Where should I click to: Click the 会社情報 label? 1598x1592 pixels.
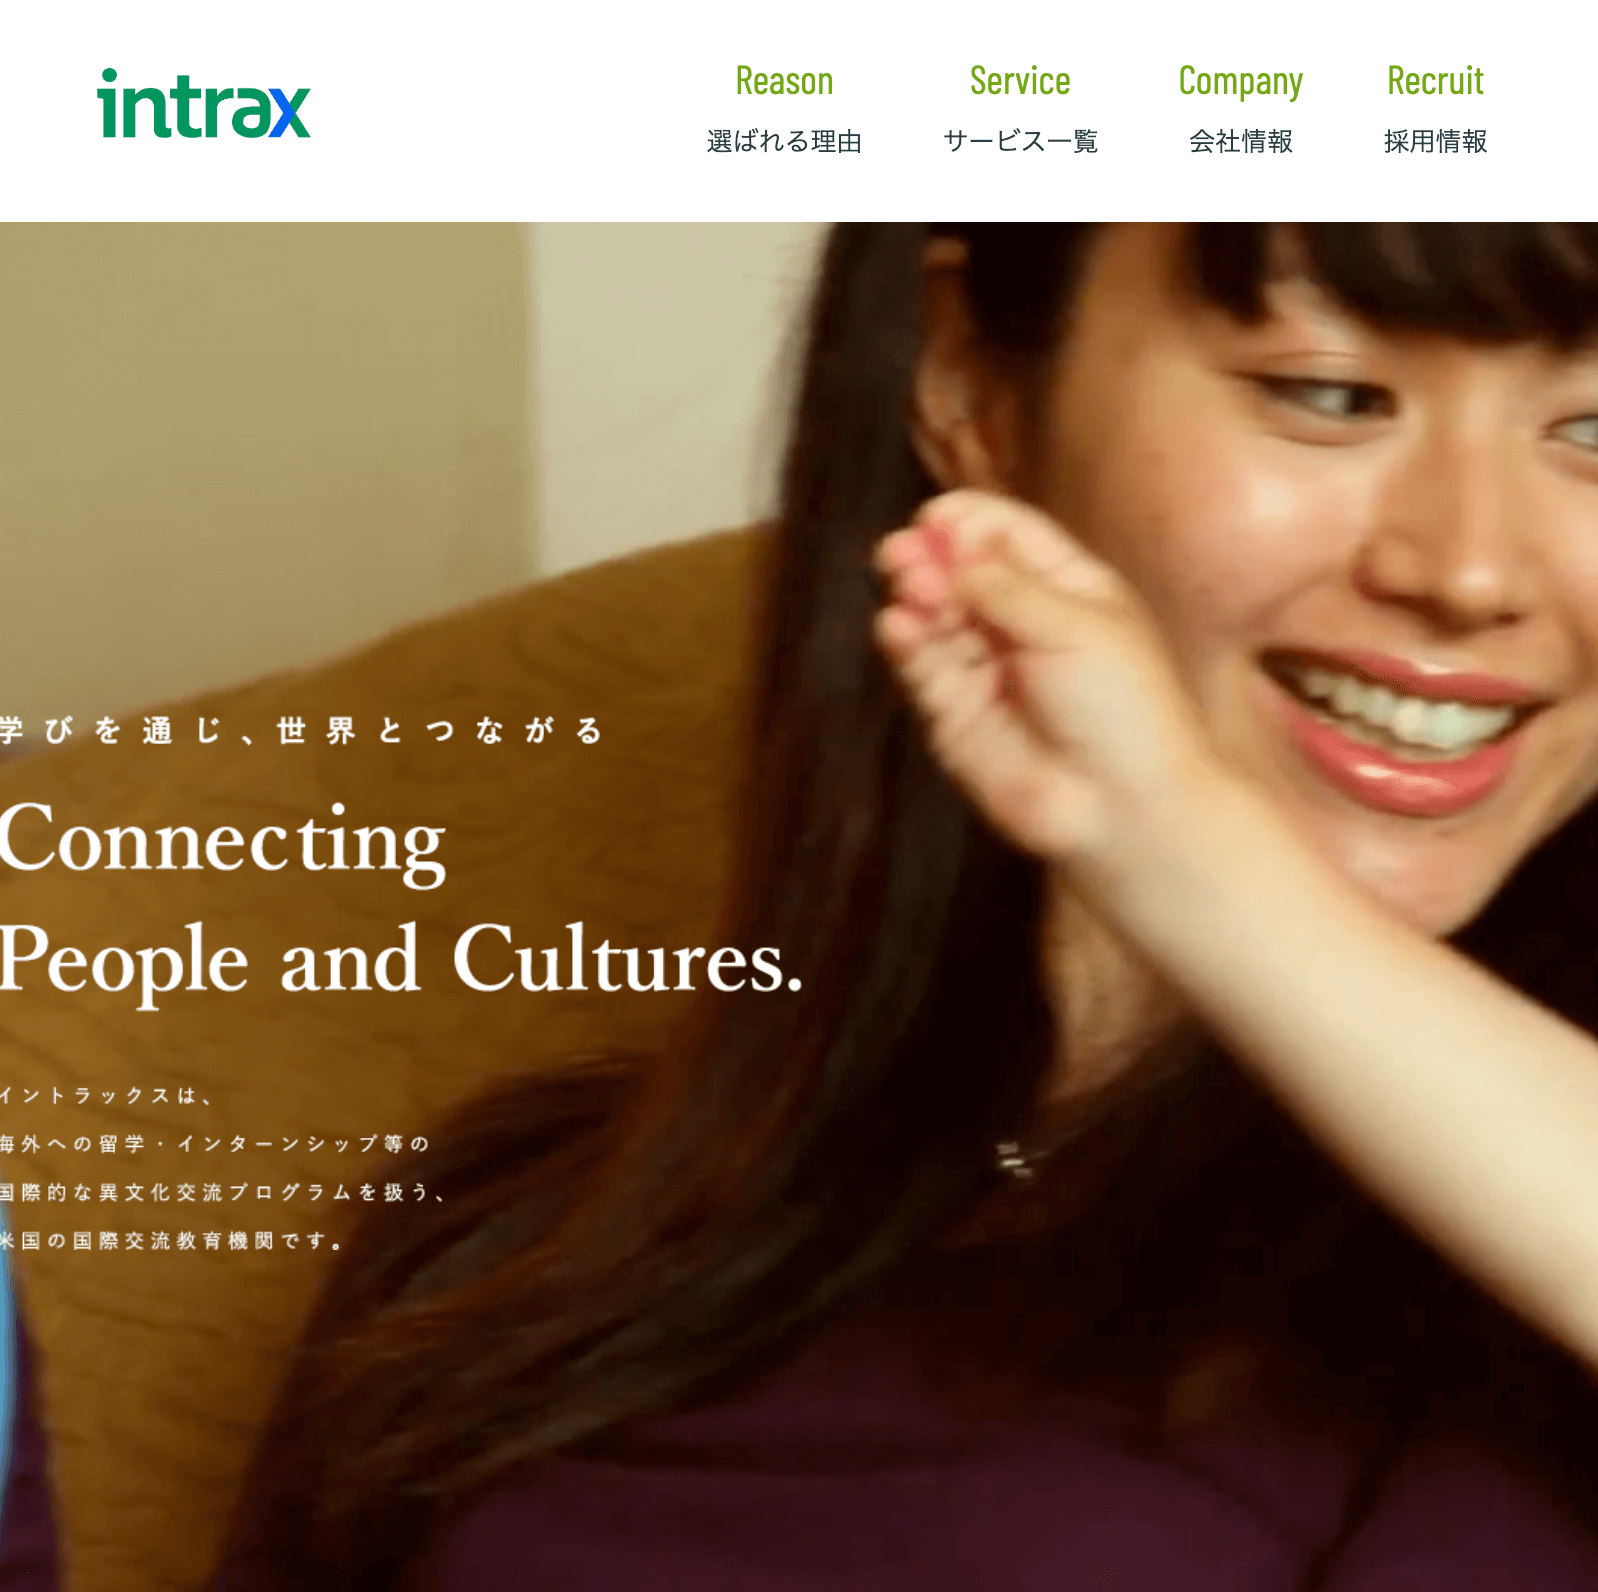click(x=1240, y=141)
